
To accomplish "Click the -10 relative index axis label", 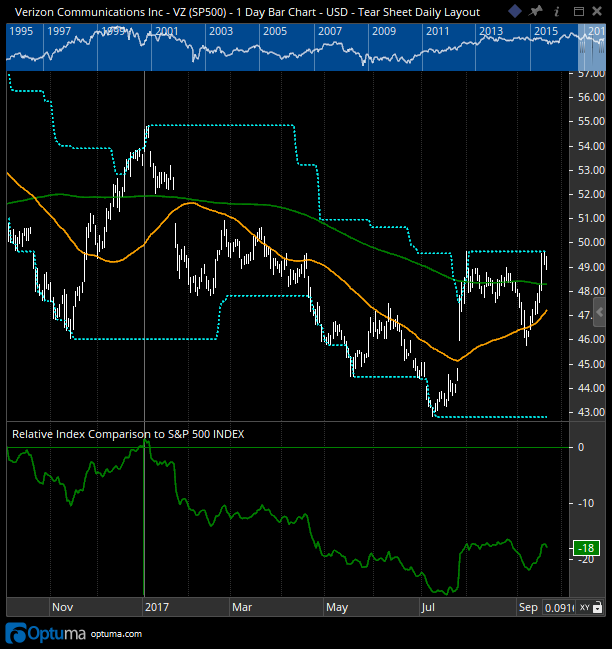I will coord(586,503).
